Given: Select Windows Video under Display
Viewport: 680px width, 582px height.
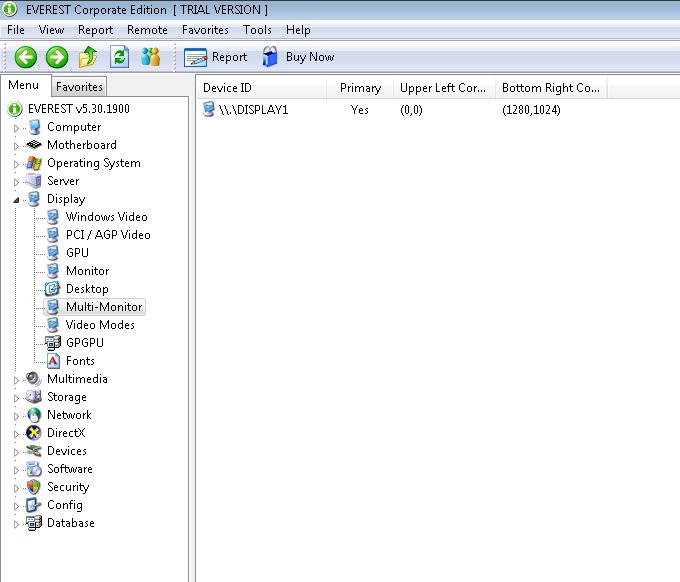Looking at the screenshot, I should (x=107, y=217).
